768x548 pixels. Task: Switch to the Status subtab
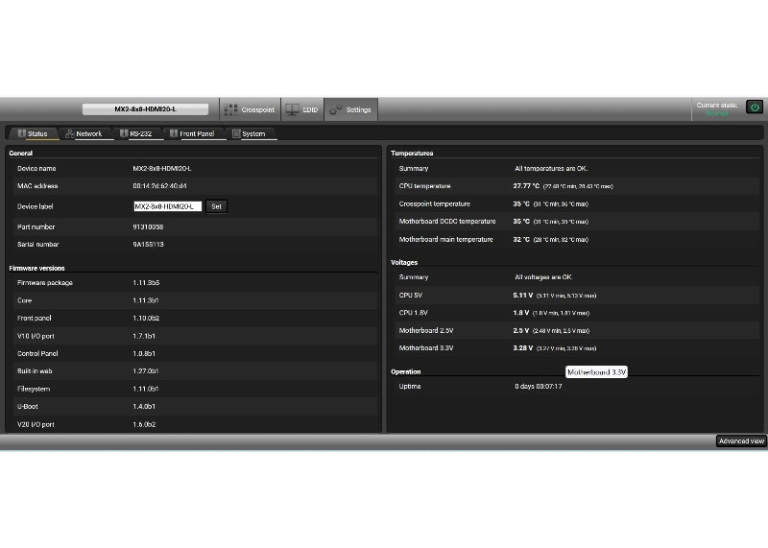pyautogui.click(x=33, y=134)
